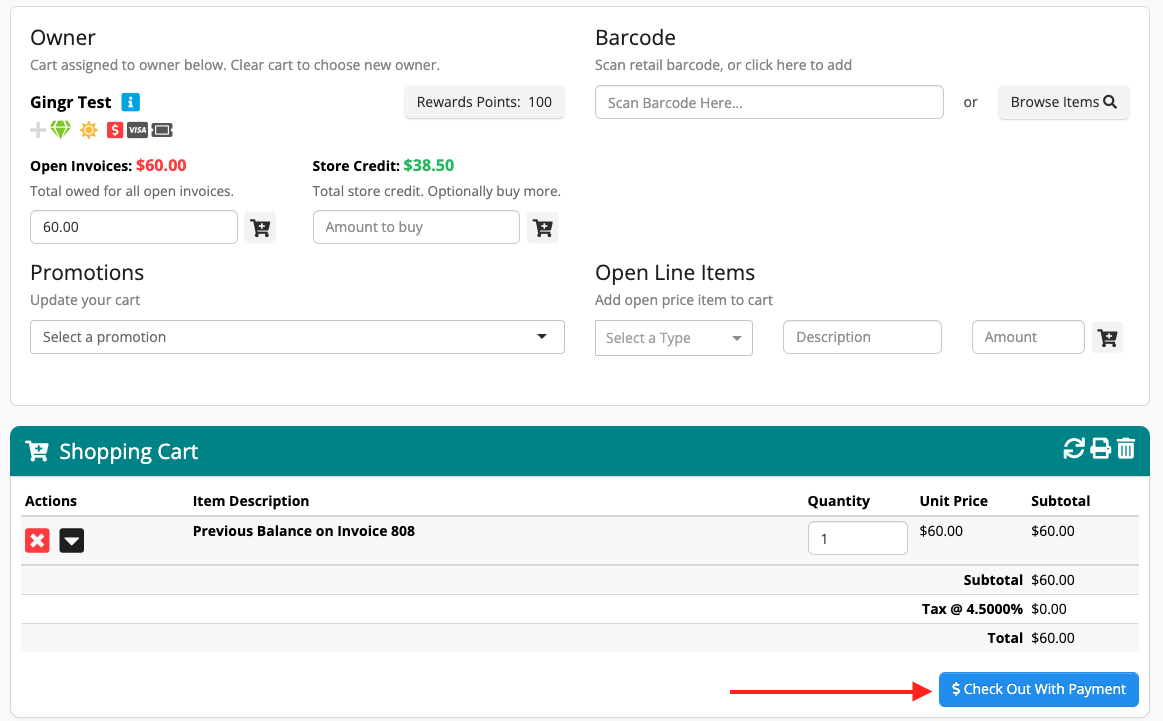Empty the shopping cart with trash icon

[1126, 448]
